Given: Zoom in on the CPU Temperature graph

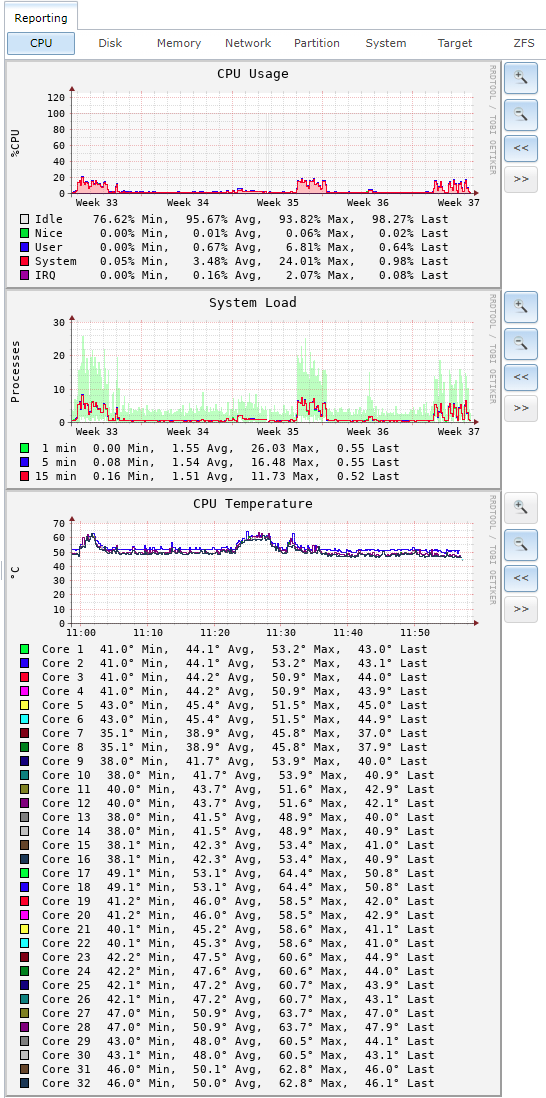Looking at the screenshot, I should tap(520, 507).
